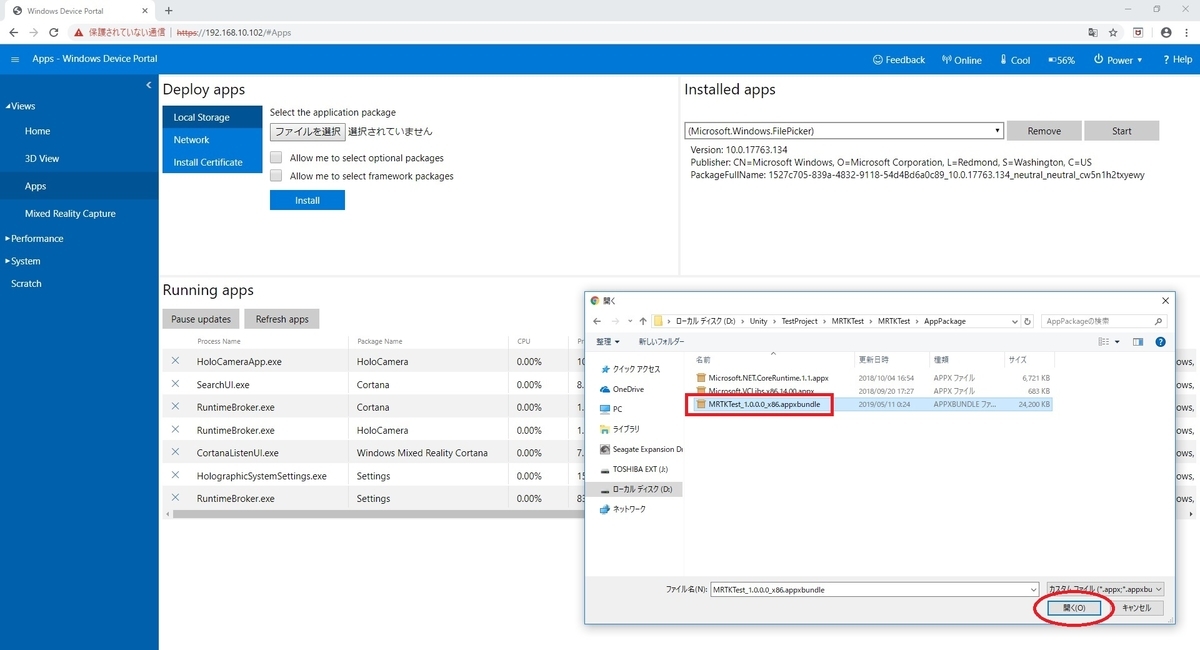Open Home in the sidebar

[x=37, y=131]
